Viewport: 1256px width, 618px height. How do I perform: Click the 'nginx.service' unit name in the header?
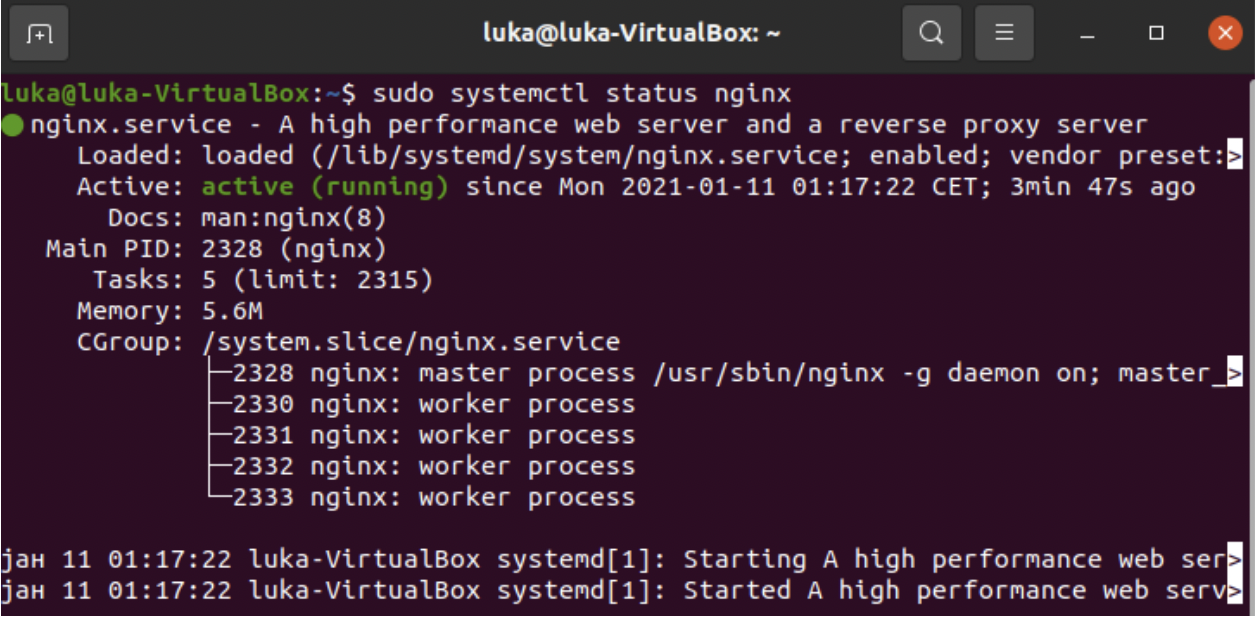tap(131, 125)
